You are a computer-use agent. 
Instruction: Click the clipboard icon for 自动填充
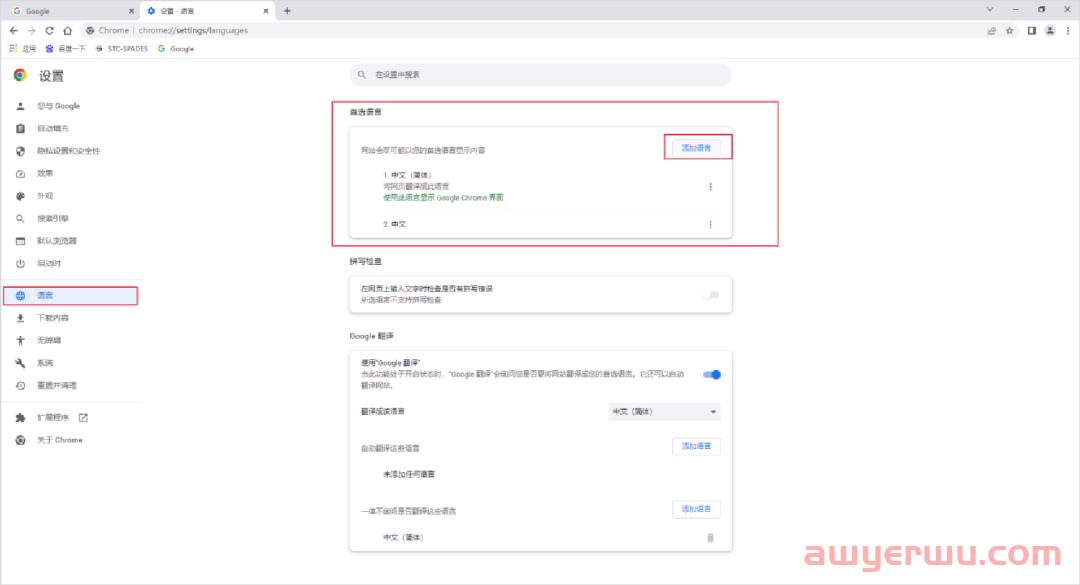pos(20,129)
